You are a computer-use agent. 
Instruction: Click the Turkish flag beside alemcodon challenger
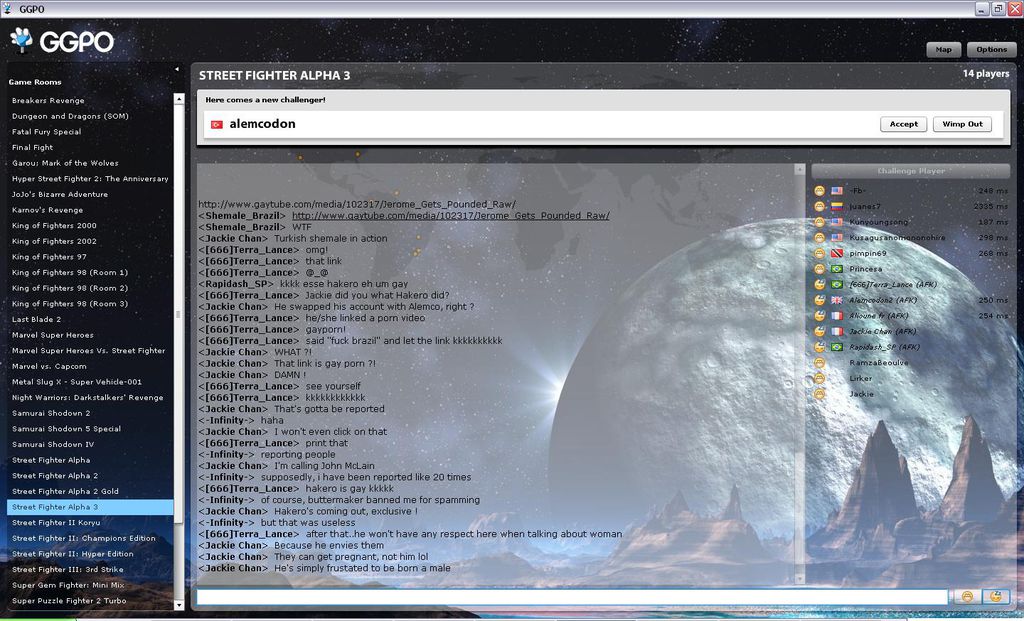217,124
